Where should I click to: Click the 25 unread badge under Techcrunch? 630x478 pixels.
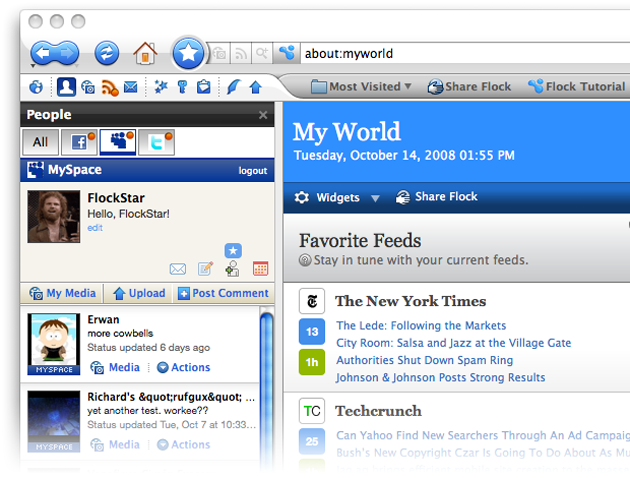(312, 441)
